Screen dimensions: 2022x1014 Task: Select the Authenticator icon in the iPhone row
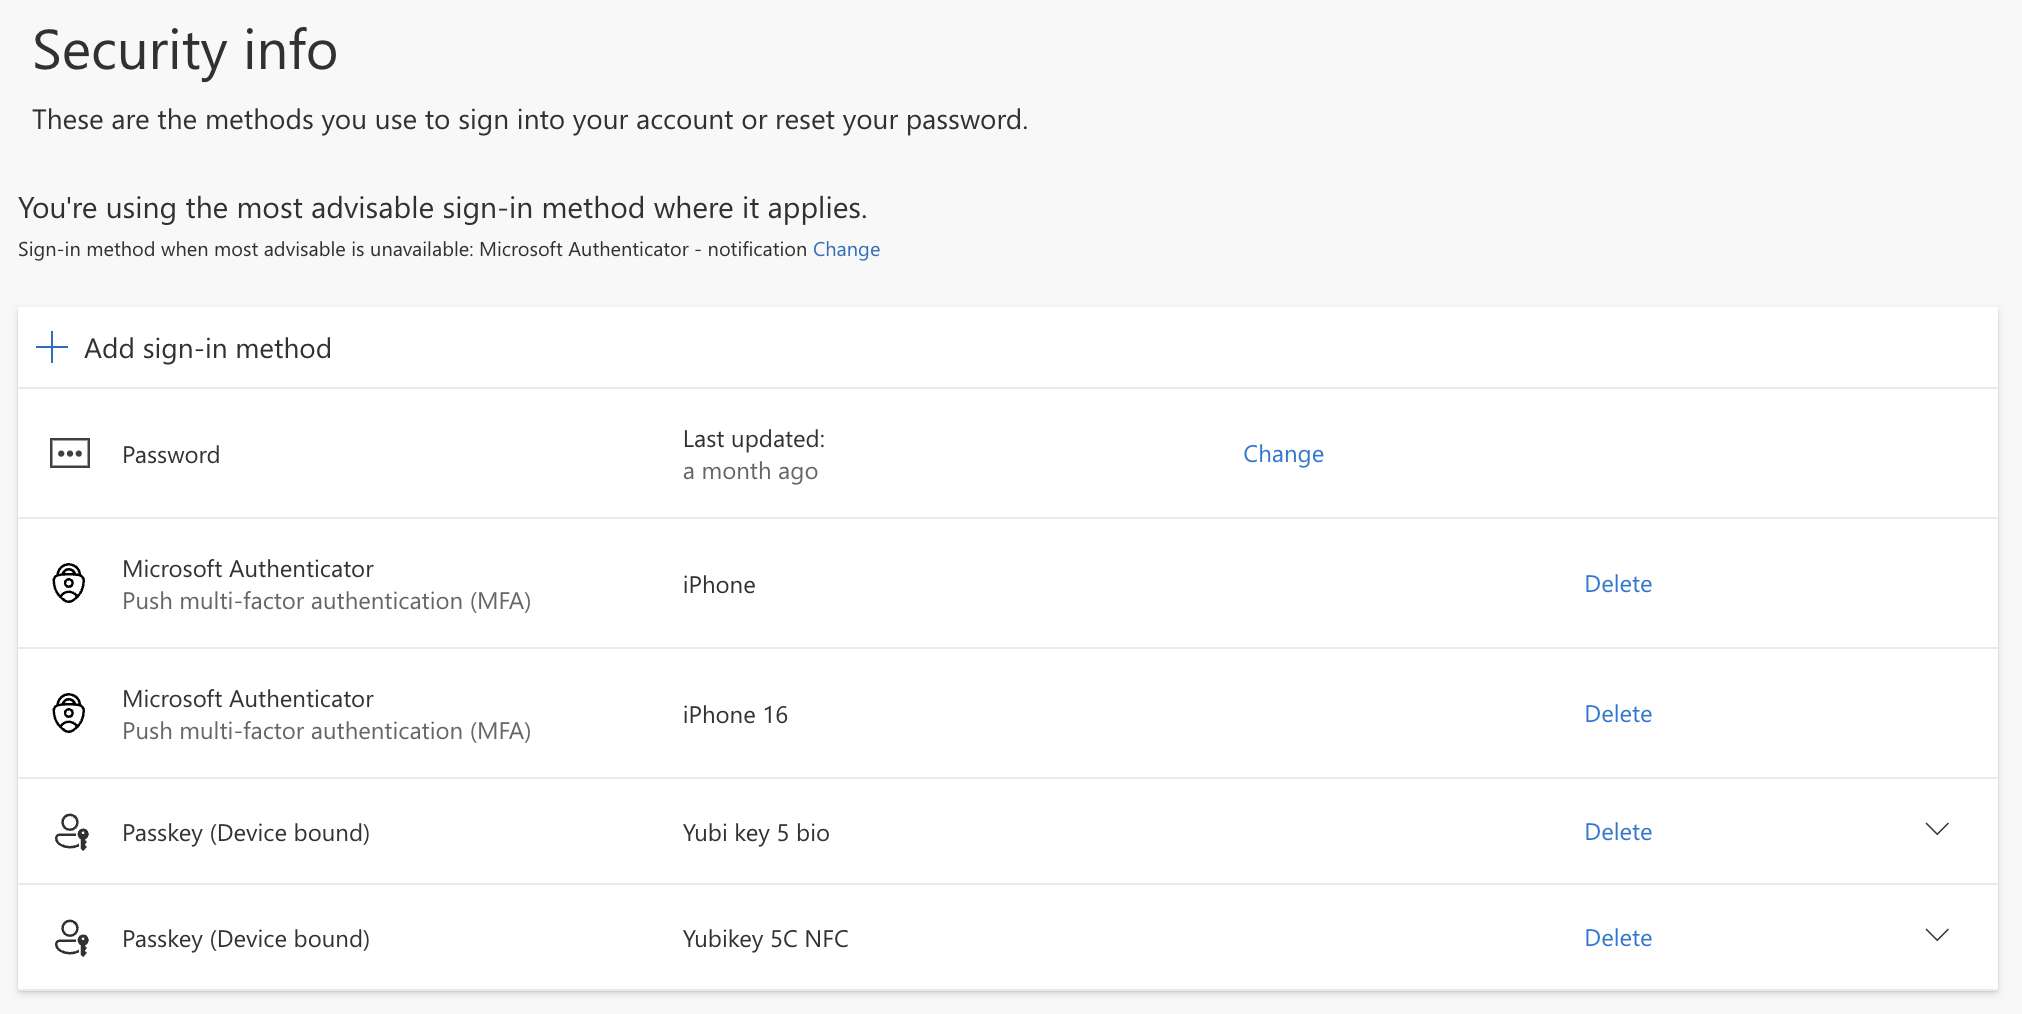tap(69, 583)
